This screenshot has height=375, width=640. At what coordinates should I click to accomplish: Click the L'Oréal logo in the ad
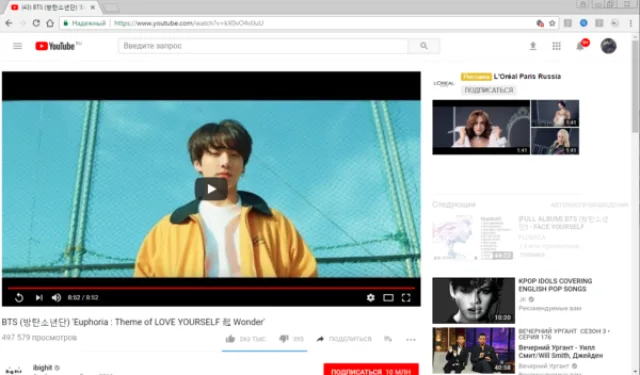[x=444, y=83]
